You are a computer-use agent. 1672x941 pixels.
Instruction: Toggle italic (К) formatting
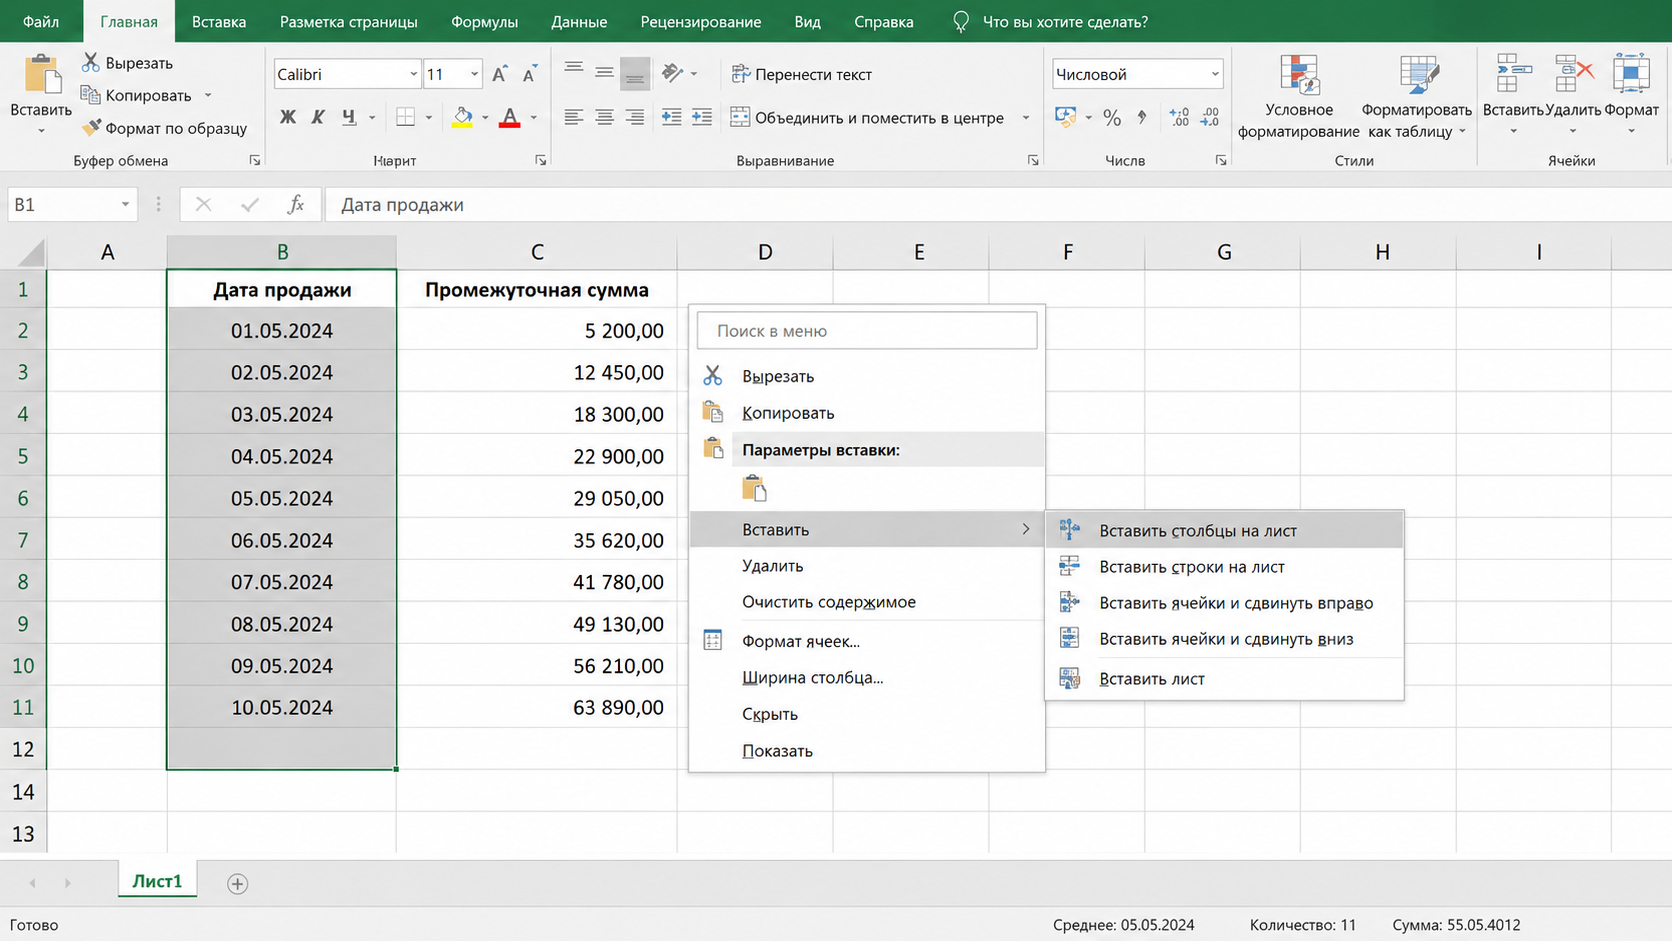(318, 117)
